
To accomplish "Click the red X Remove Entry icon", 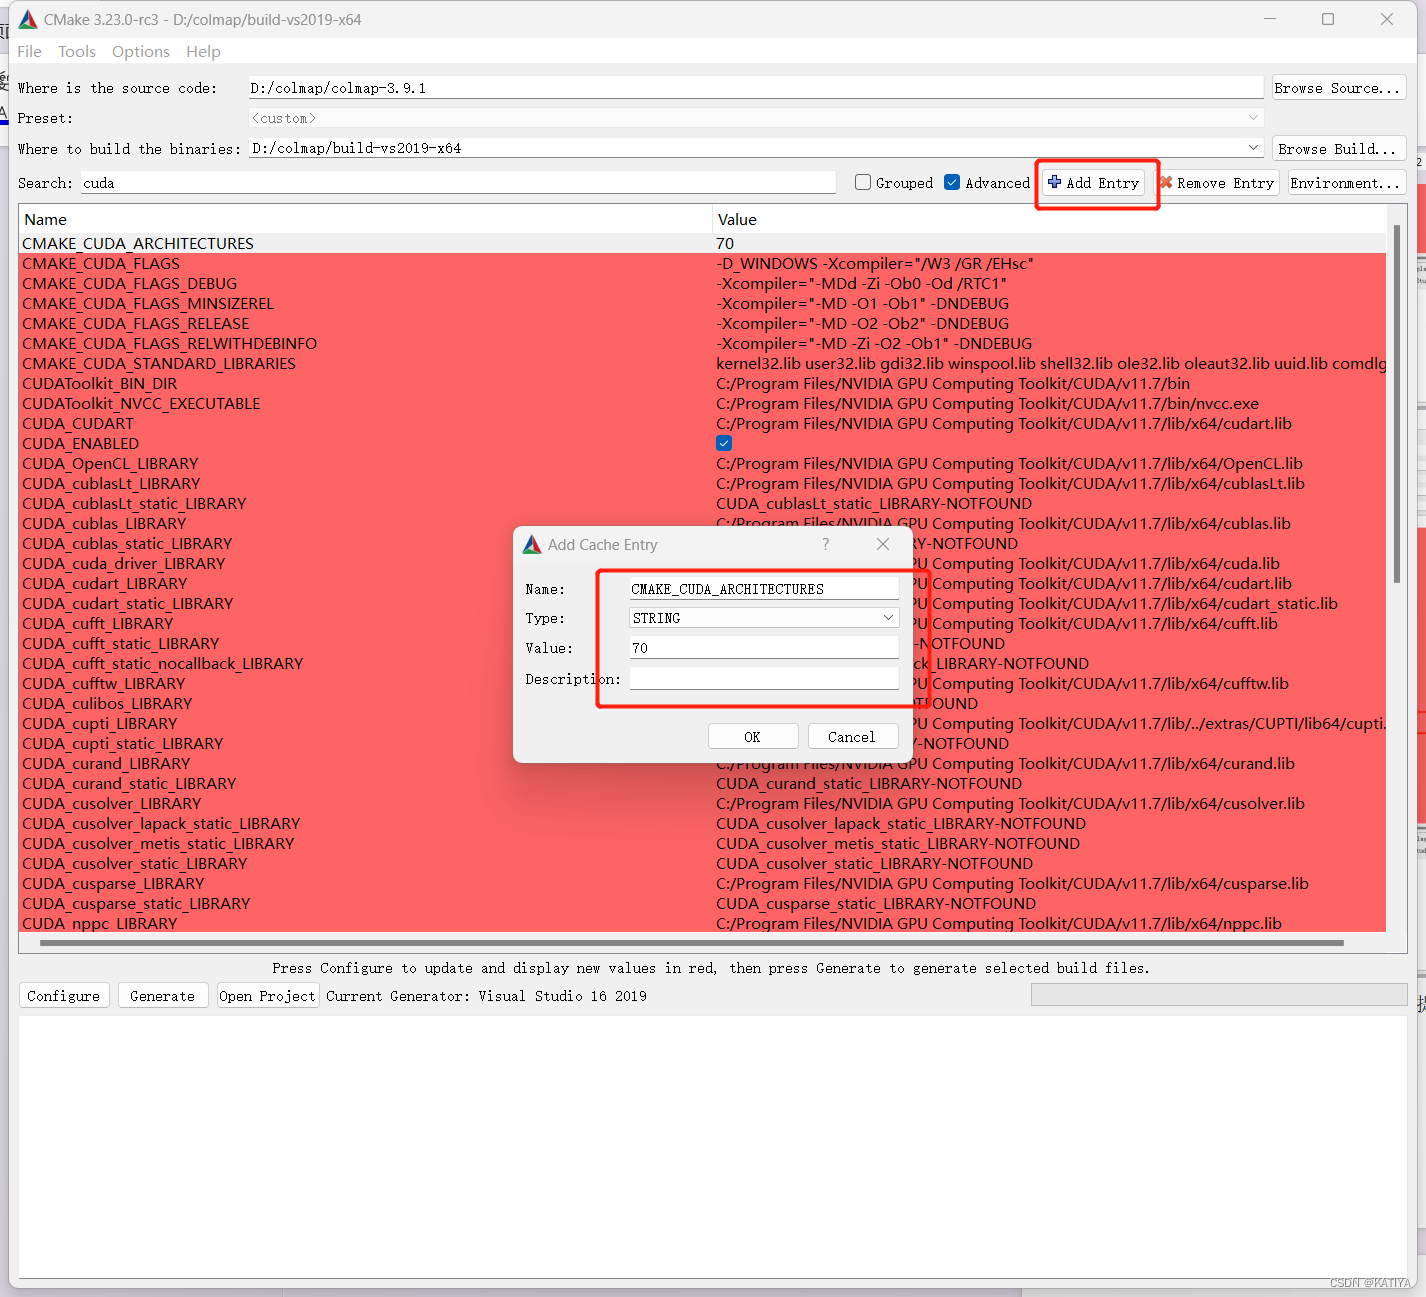I will coord(1167,183).
